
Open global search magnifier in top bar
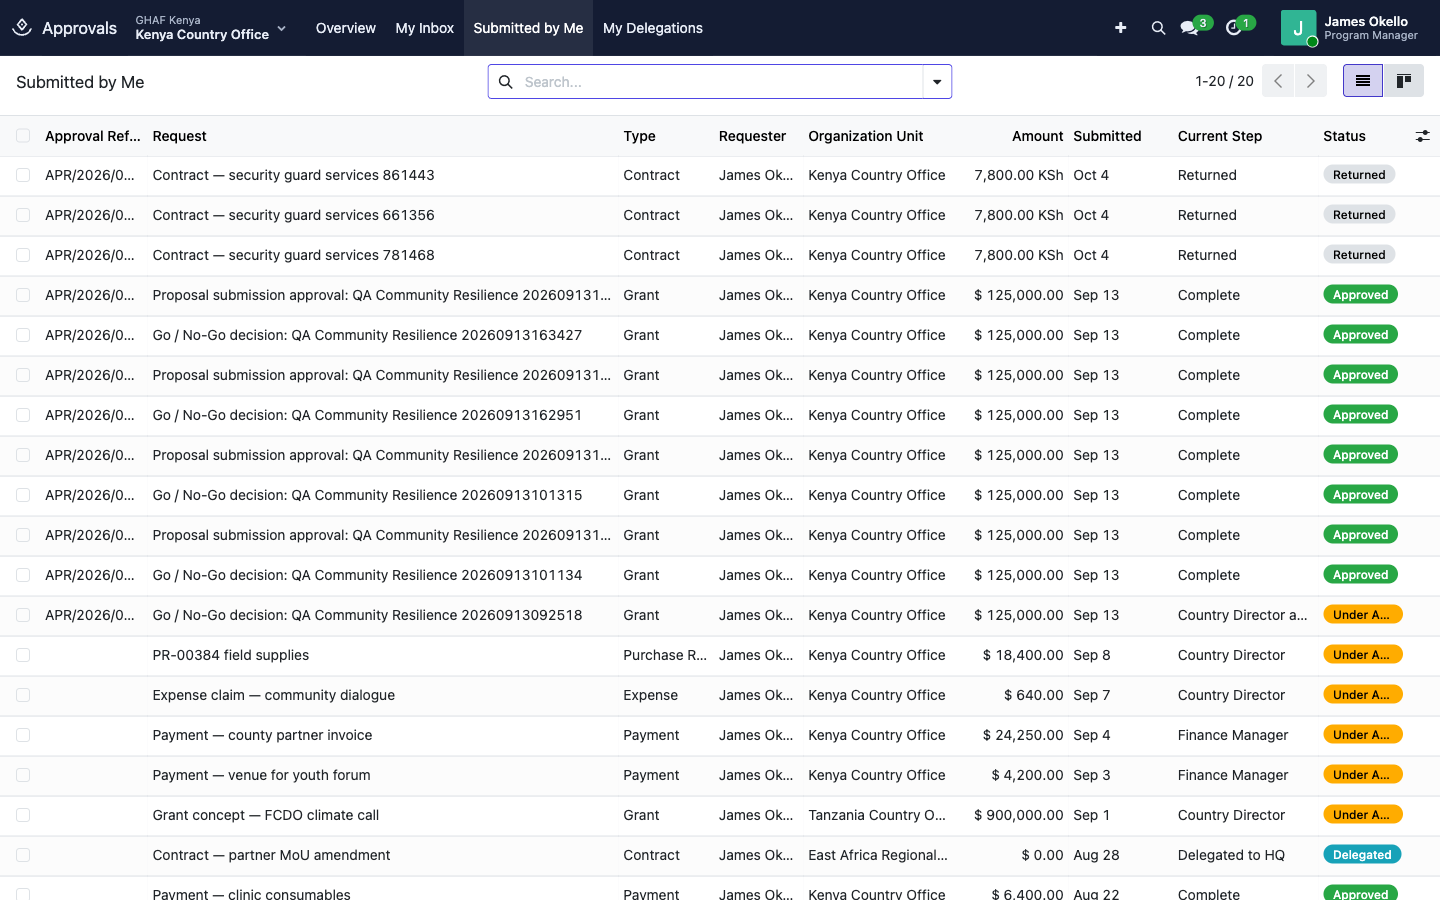click(x=1158, y=28)
